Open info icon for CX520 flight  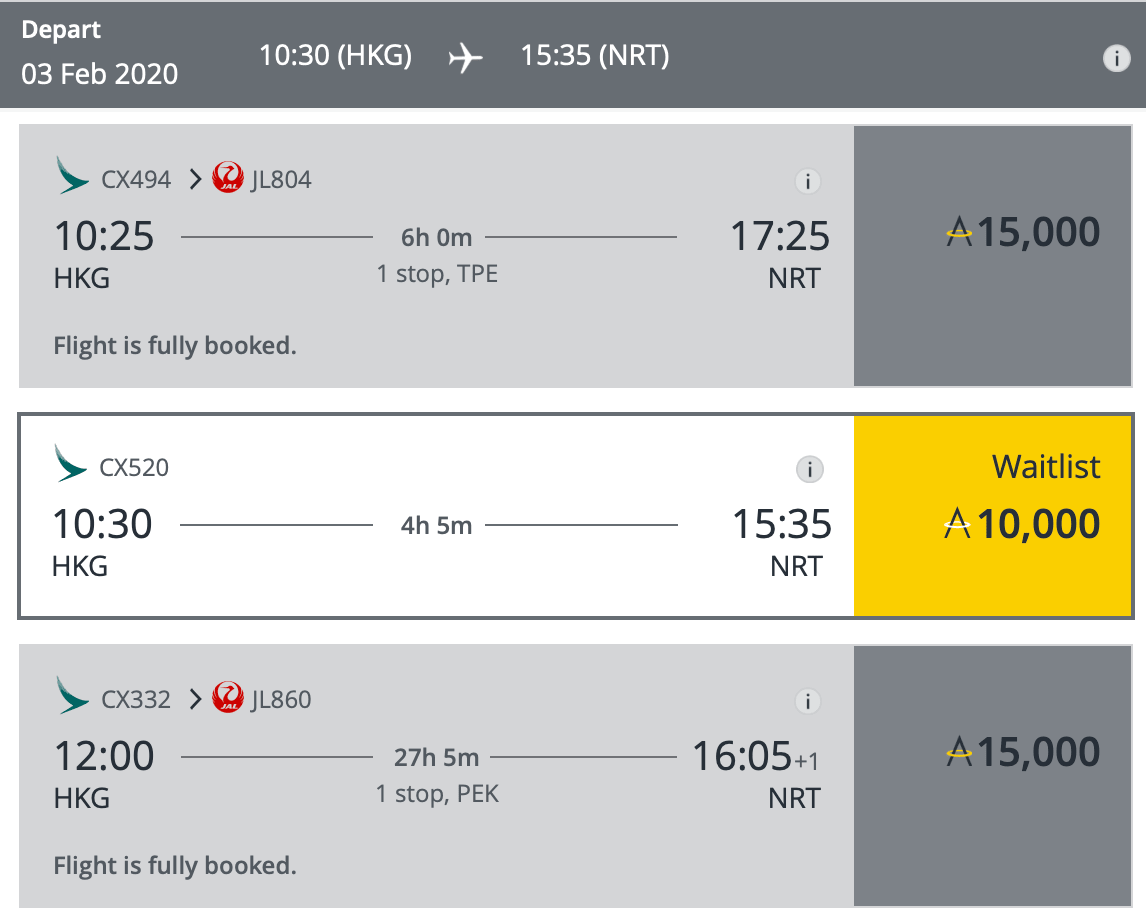(x=809, y=469)
